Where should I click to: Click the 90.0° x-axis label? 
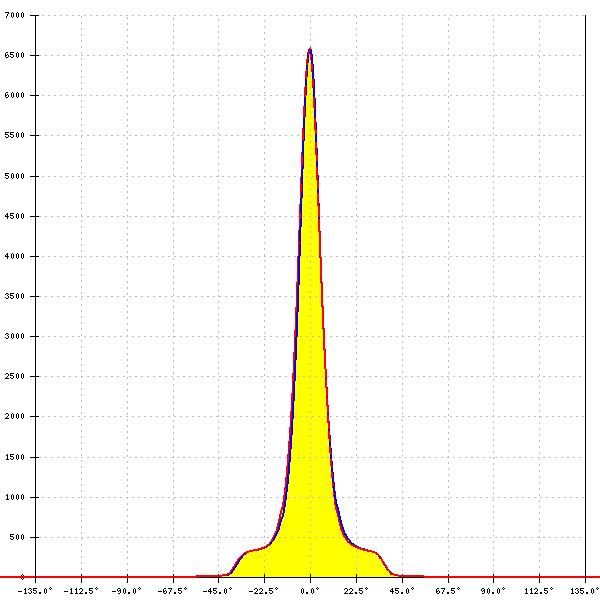[x=493, y=591]
